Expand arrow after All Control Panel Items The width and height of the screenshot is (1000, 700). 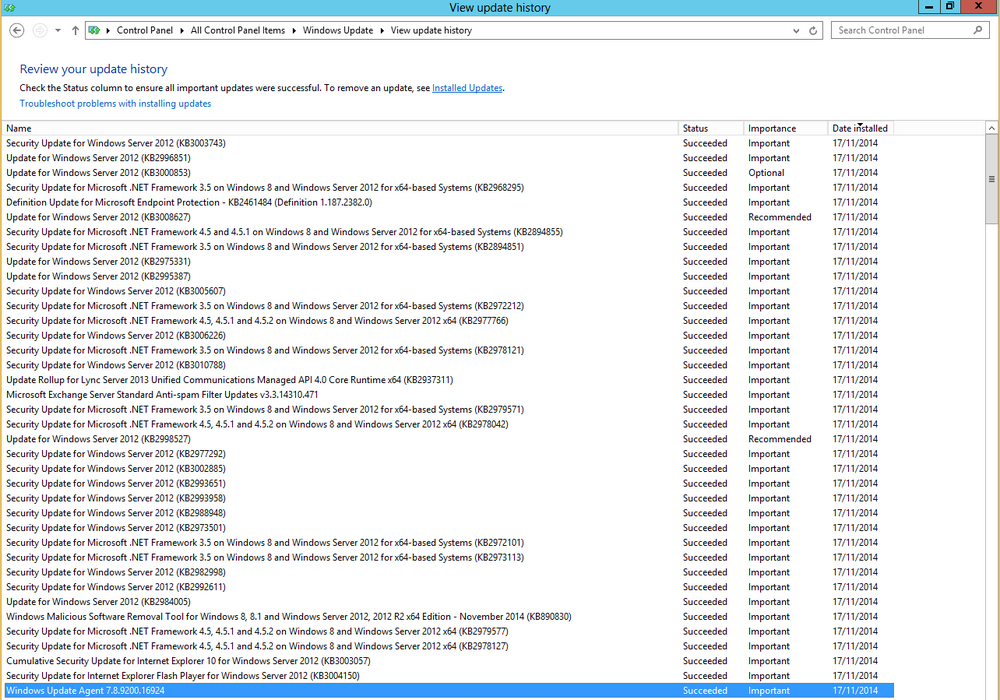click(294, 31)
